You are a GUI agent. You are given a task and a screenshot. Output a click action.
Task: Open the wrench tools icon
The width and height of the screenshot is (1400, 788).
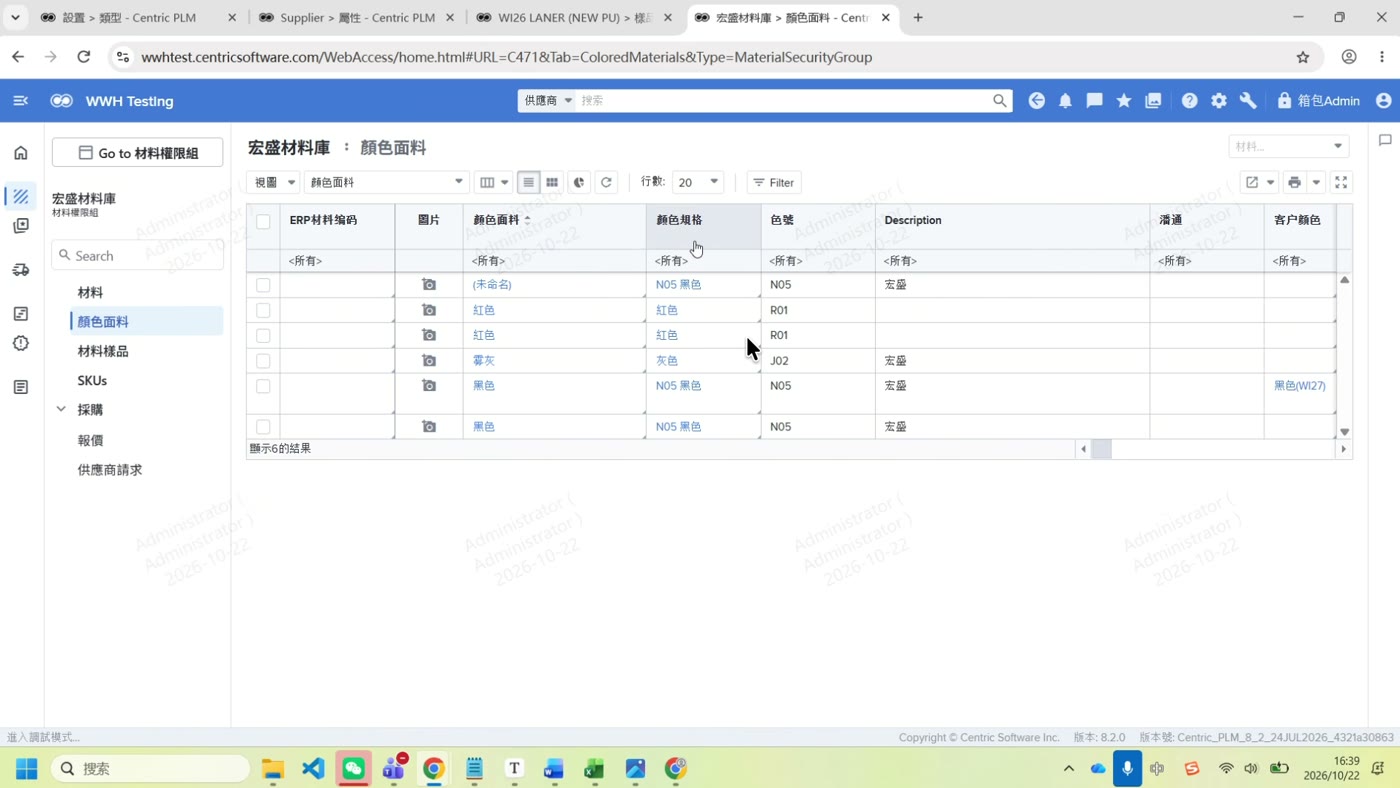tap(1248, 101)
